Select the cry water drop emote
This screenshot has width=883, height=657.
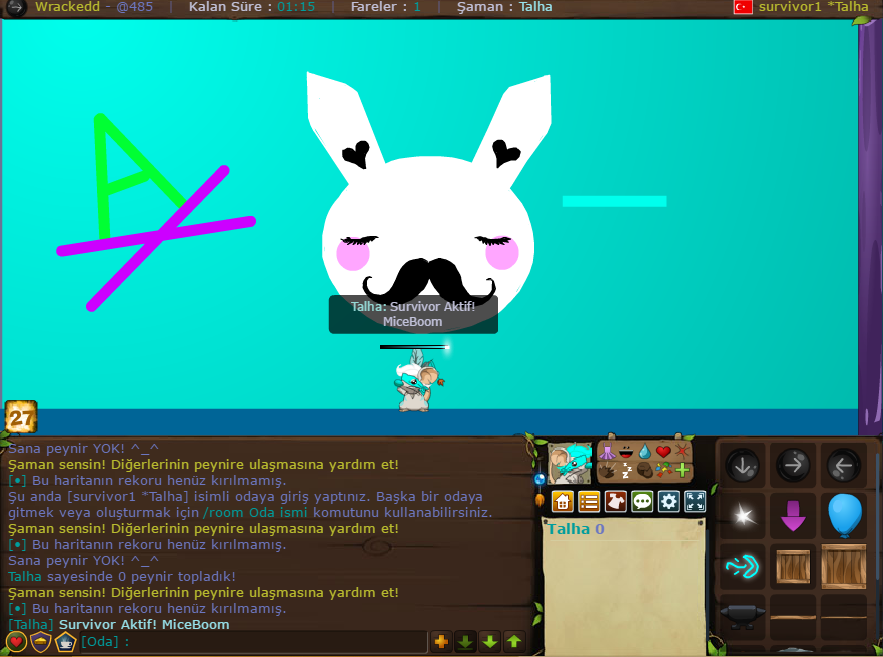(645, 452)
